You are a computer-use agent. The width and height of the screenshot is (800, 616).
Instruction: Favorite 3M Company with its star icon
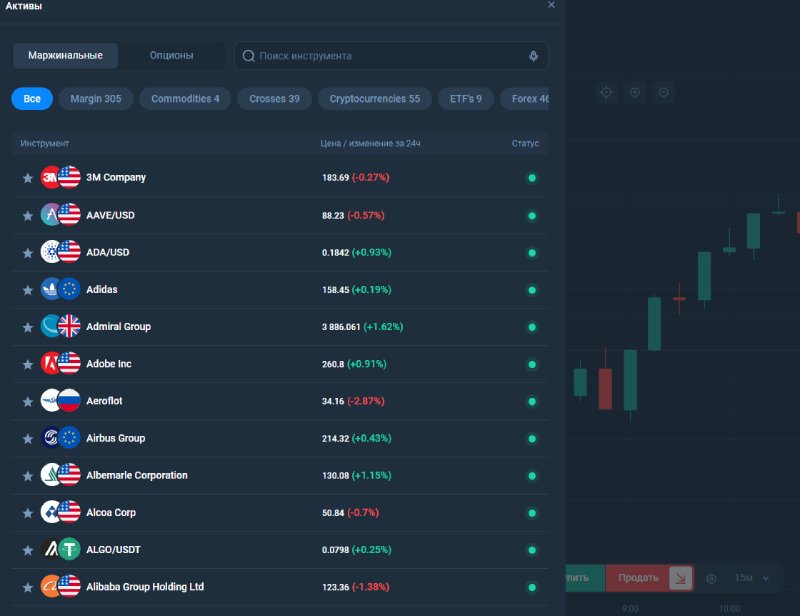tap(28, 178)
